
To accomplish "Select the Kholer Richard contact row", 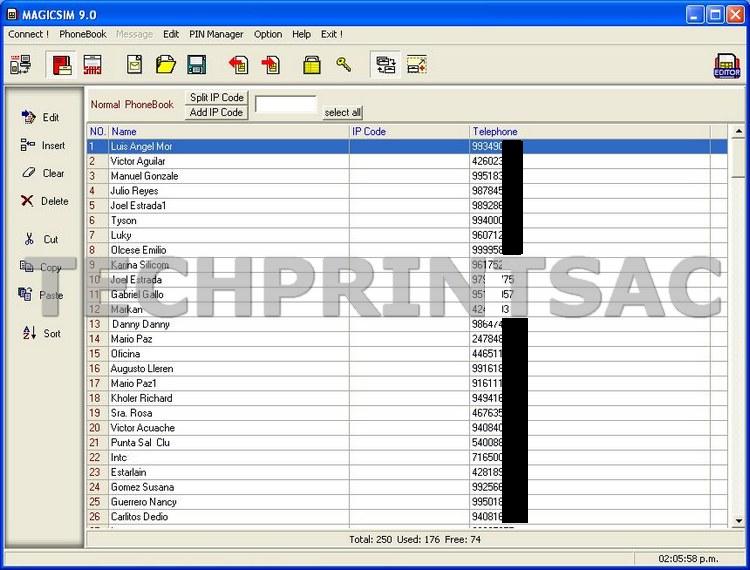I will 407,398.
